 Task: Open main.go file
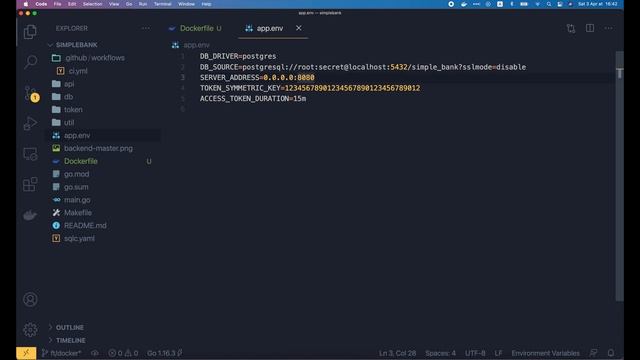[77, 200]
